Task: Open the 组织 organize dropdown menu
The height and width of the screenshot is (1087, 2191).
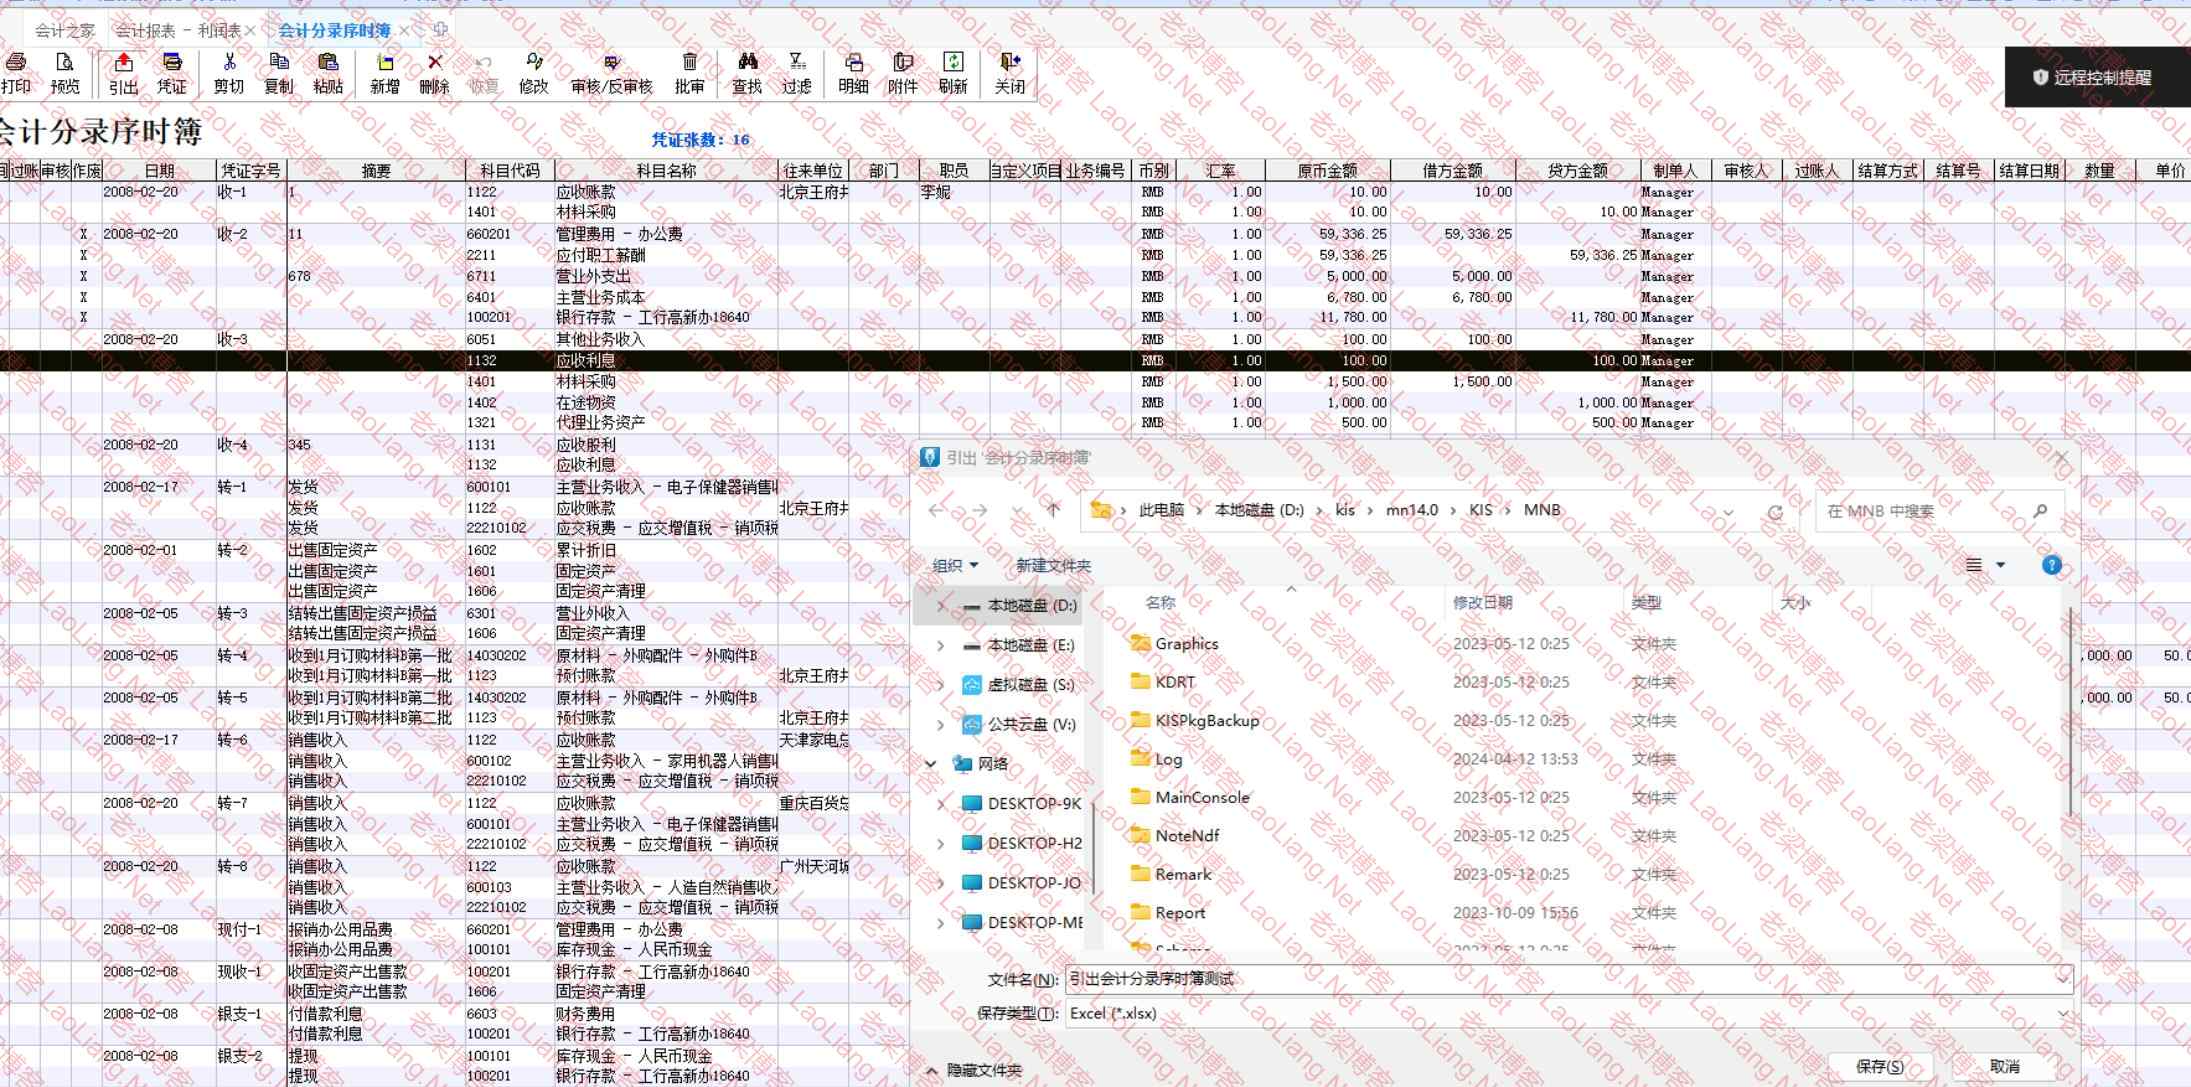Action: (x=955, y=565)
